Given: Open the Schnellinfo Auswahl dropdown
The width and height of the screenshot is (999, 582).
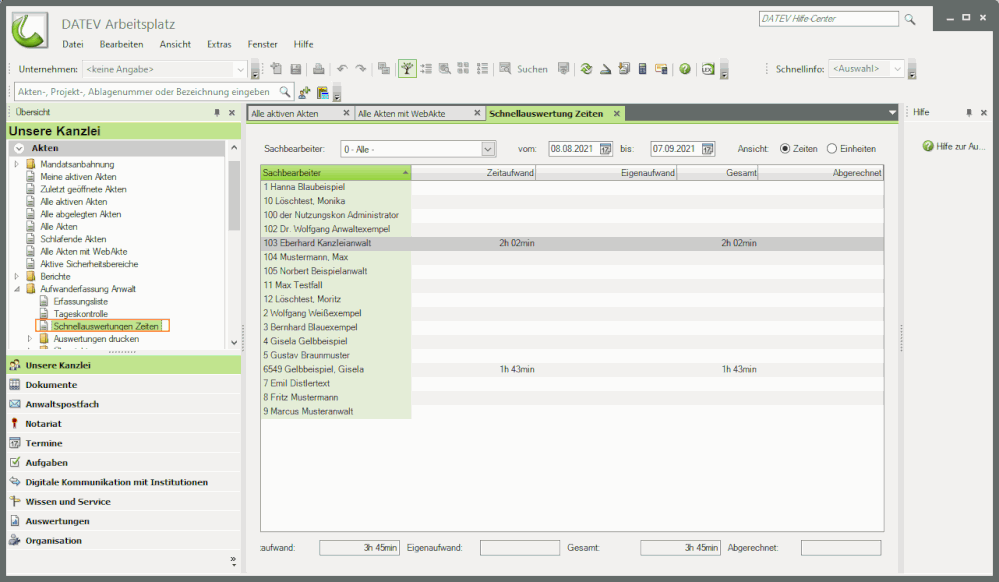Looking at the screenshot, I should click(897, 69).
